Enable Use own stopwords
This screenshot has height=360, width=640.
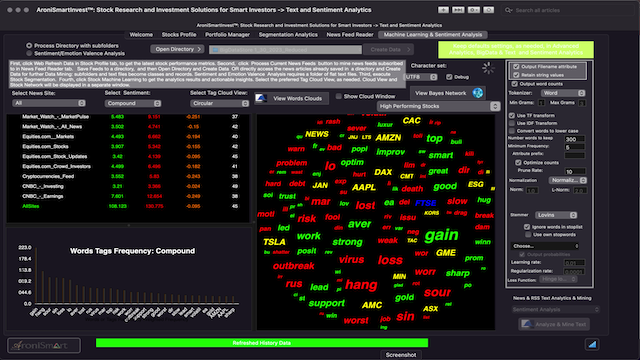(x=528, y=235)
